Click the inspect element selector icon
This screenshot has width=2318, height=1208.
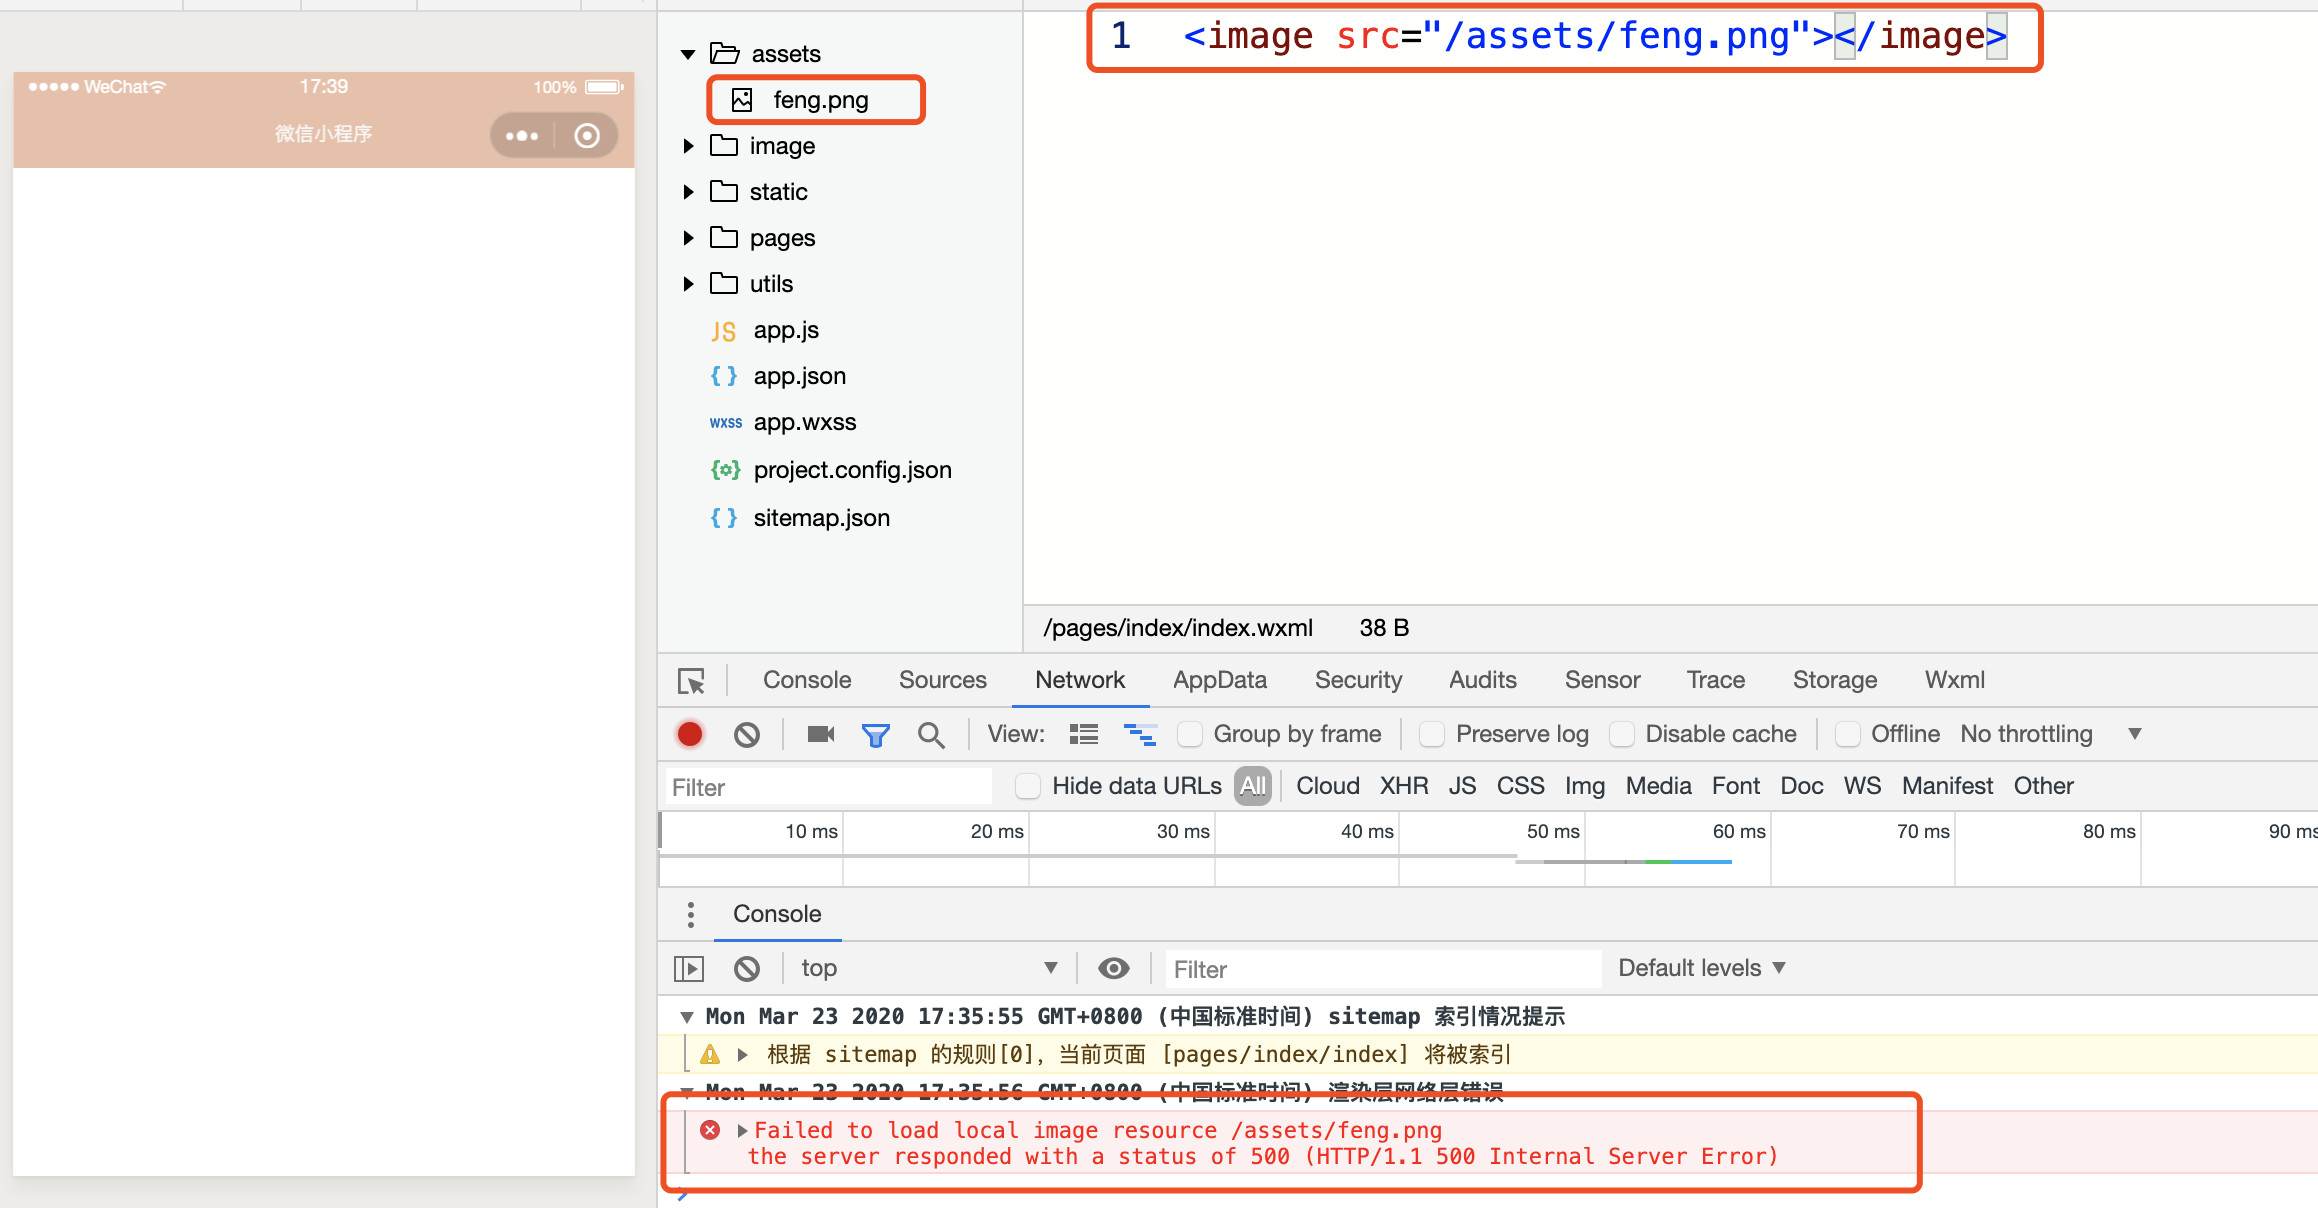pyautogui.click(x=691, y=680)
